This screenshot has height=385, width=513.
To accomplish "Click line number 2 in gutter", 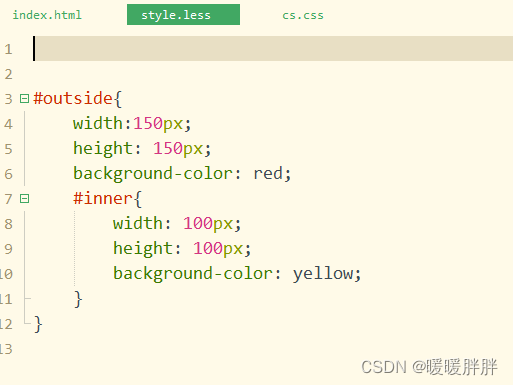I will coord(9,74).
